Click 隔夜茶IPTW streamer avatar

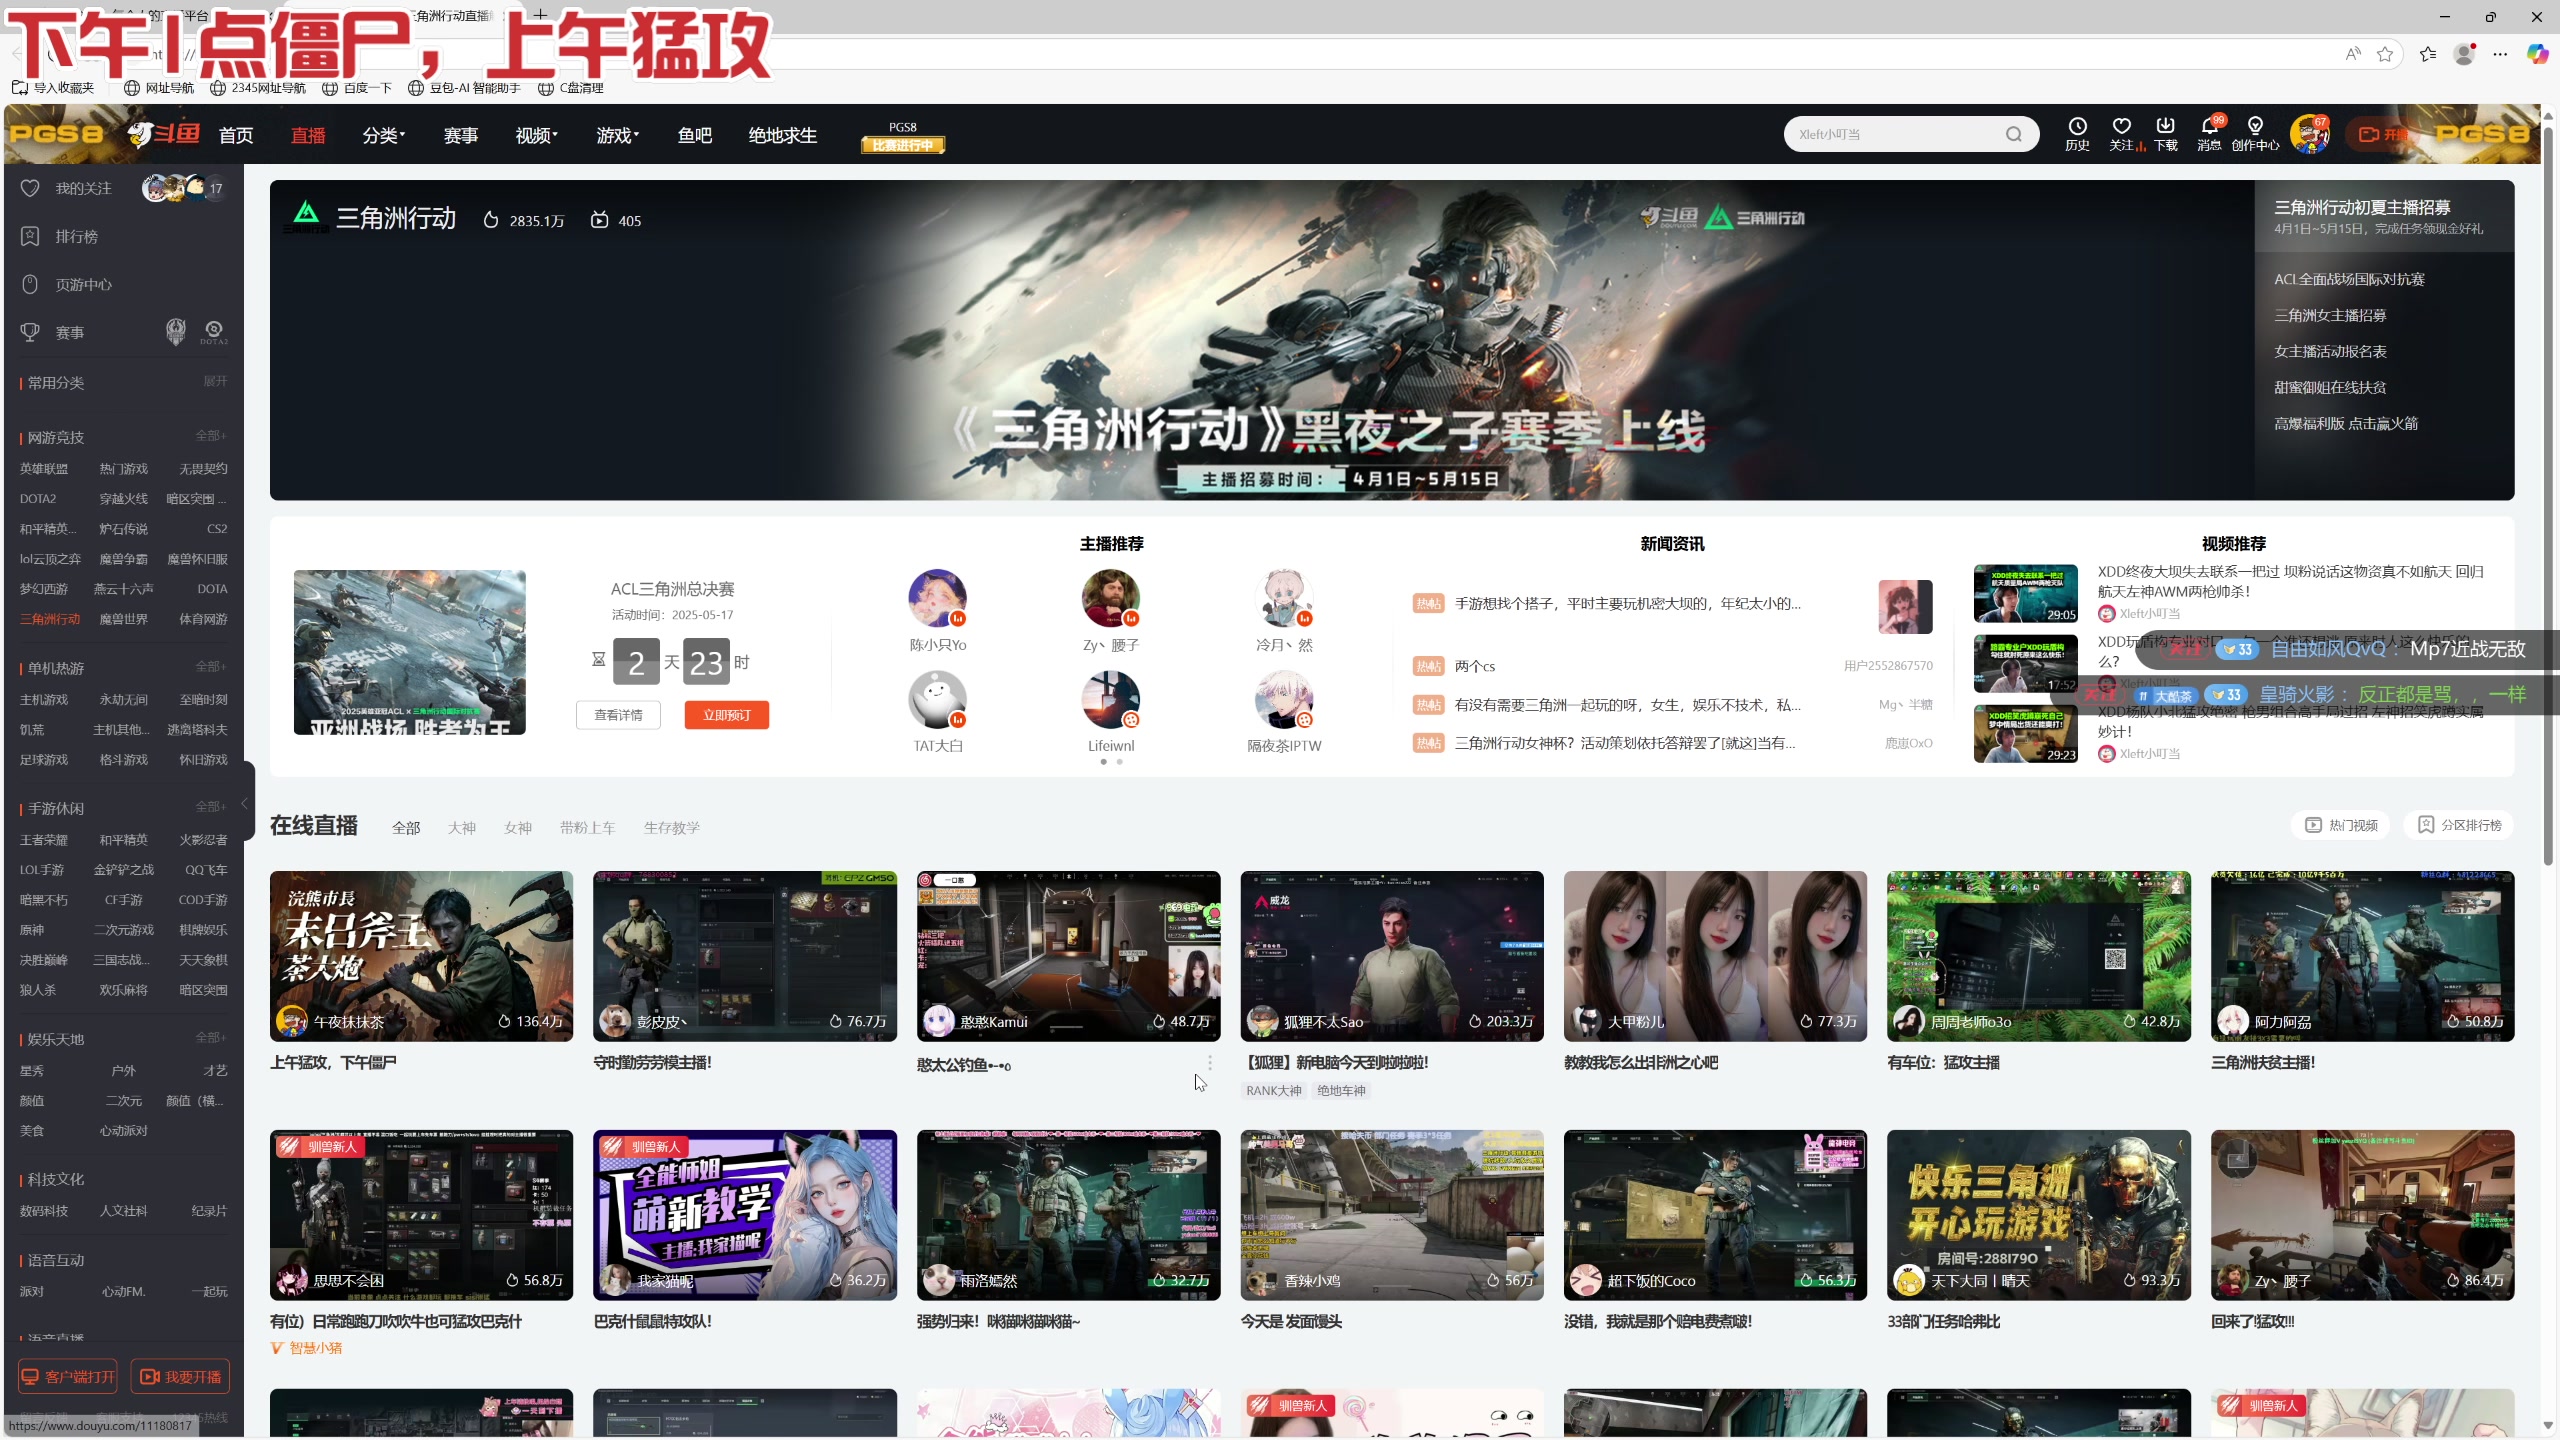coord(1284,700)
